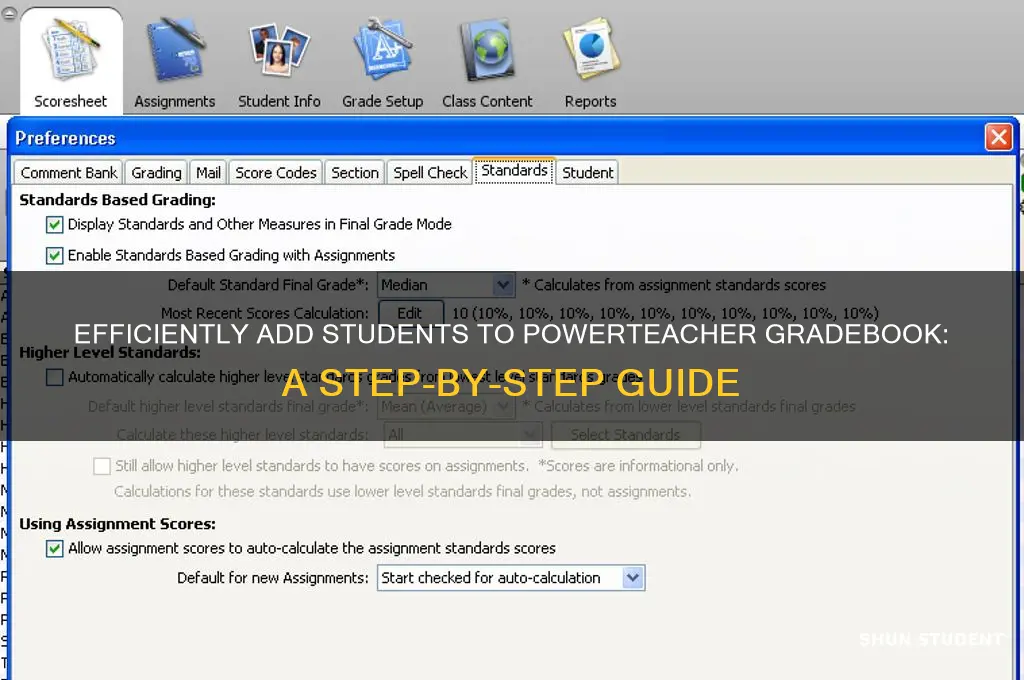1024x680 pixels.
Task: Open Default for new Assignments dropdown
Action: click(511, 578)
